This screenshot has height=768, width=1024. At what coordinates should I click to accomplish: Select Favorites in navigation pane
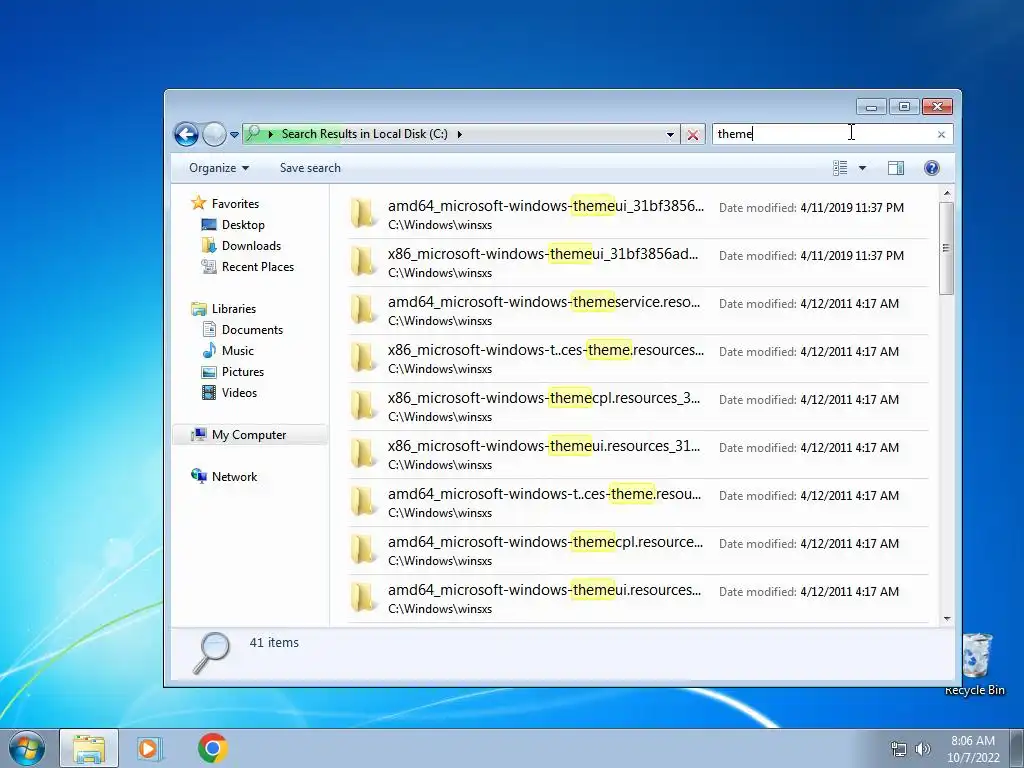click(x=235, y=204)
